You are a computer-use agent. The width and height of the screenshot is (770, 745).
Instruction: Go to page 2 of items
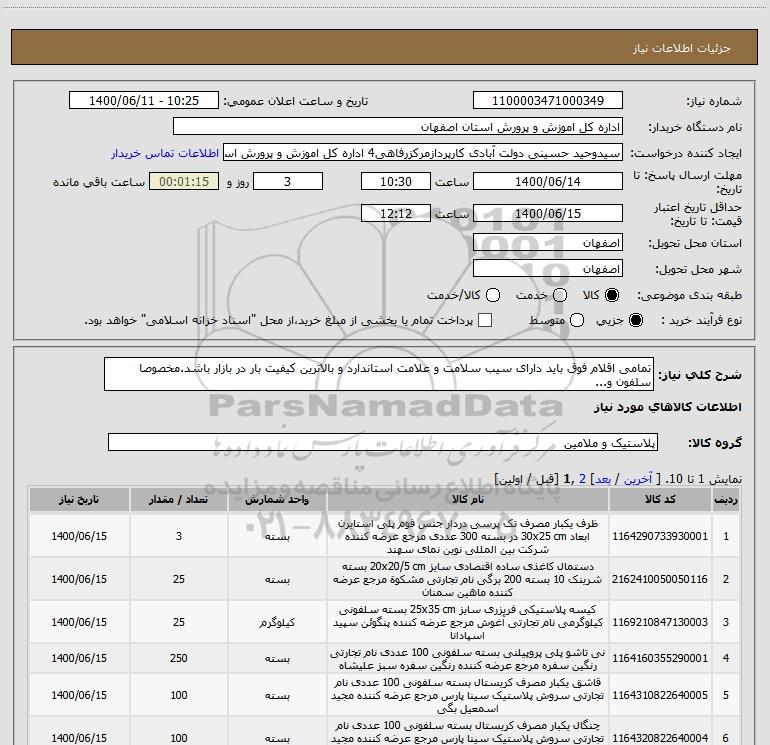tap(582, 479)
